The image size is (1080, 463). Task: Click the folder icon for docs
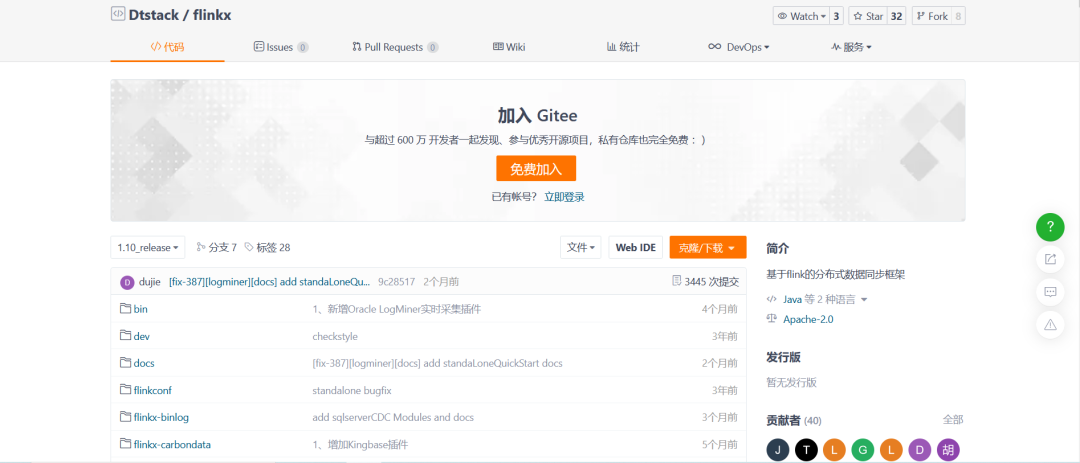[x=125, y=362]
